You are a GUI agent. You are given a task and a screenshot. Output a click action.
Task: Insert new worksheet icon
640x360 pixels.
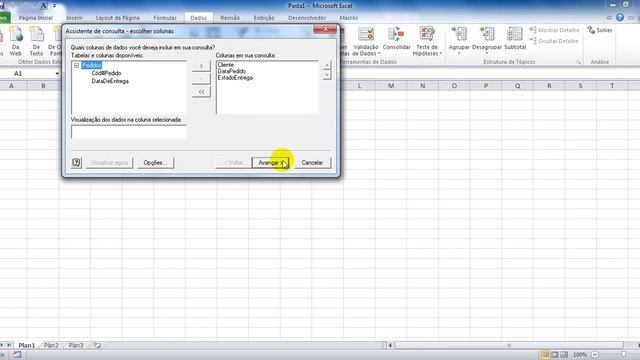[97, 345]
